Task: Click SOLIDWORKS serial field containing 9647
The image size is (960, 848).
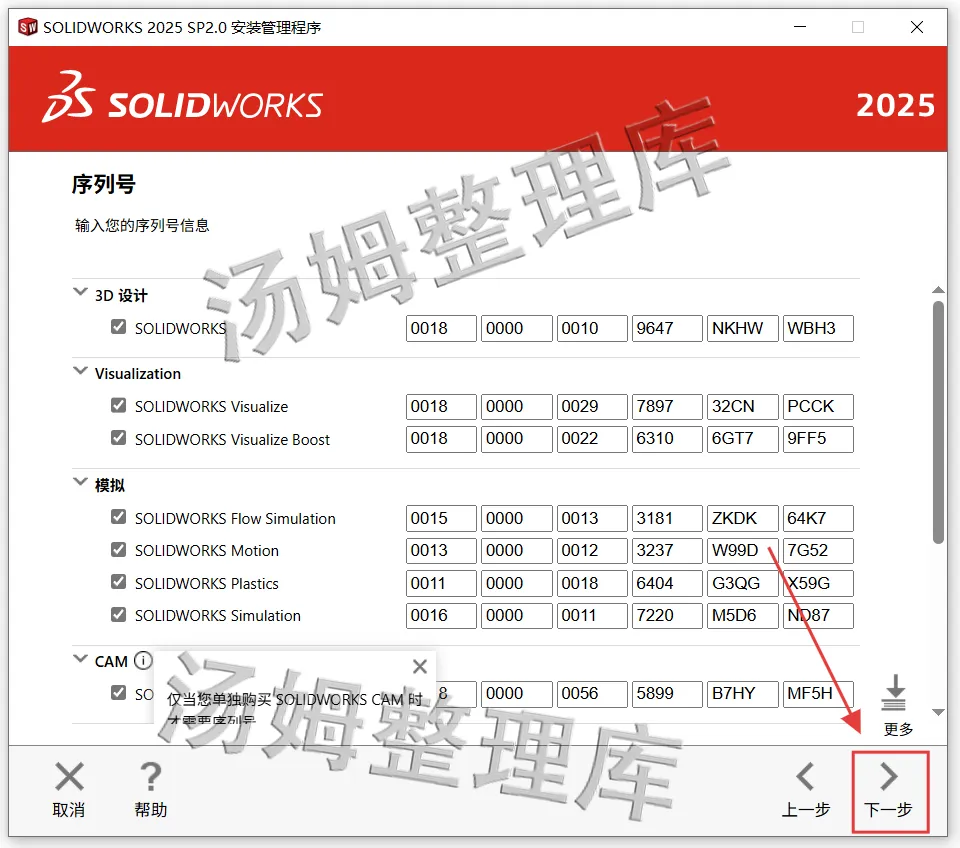Action: [667, 328]
